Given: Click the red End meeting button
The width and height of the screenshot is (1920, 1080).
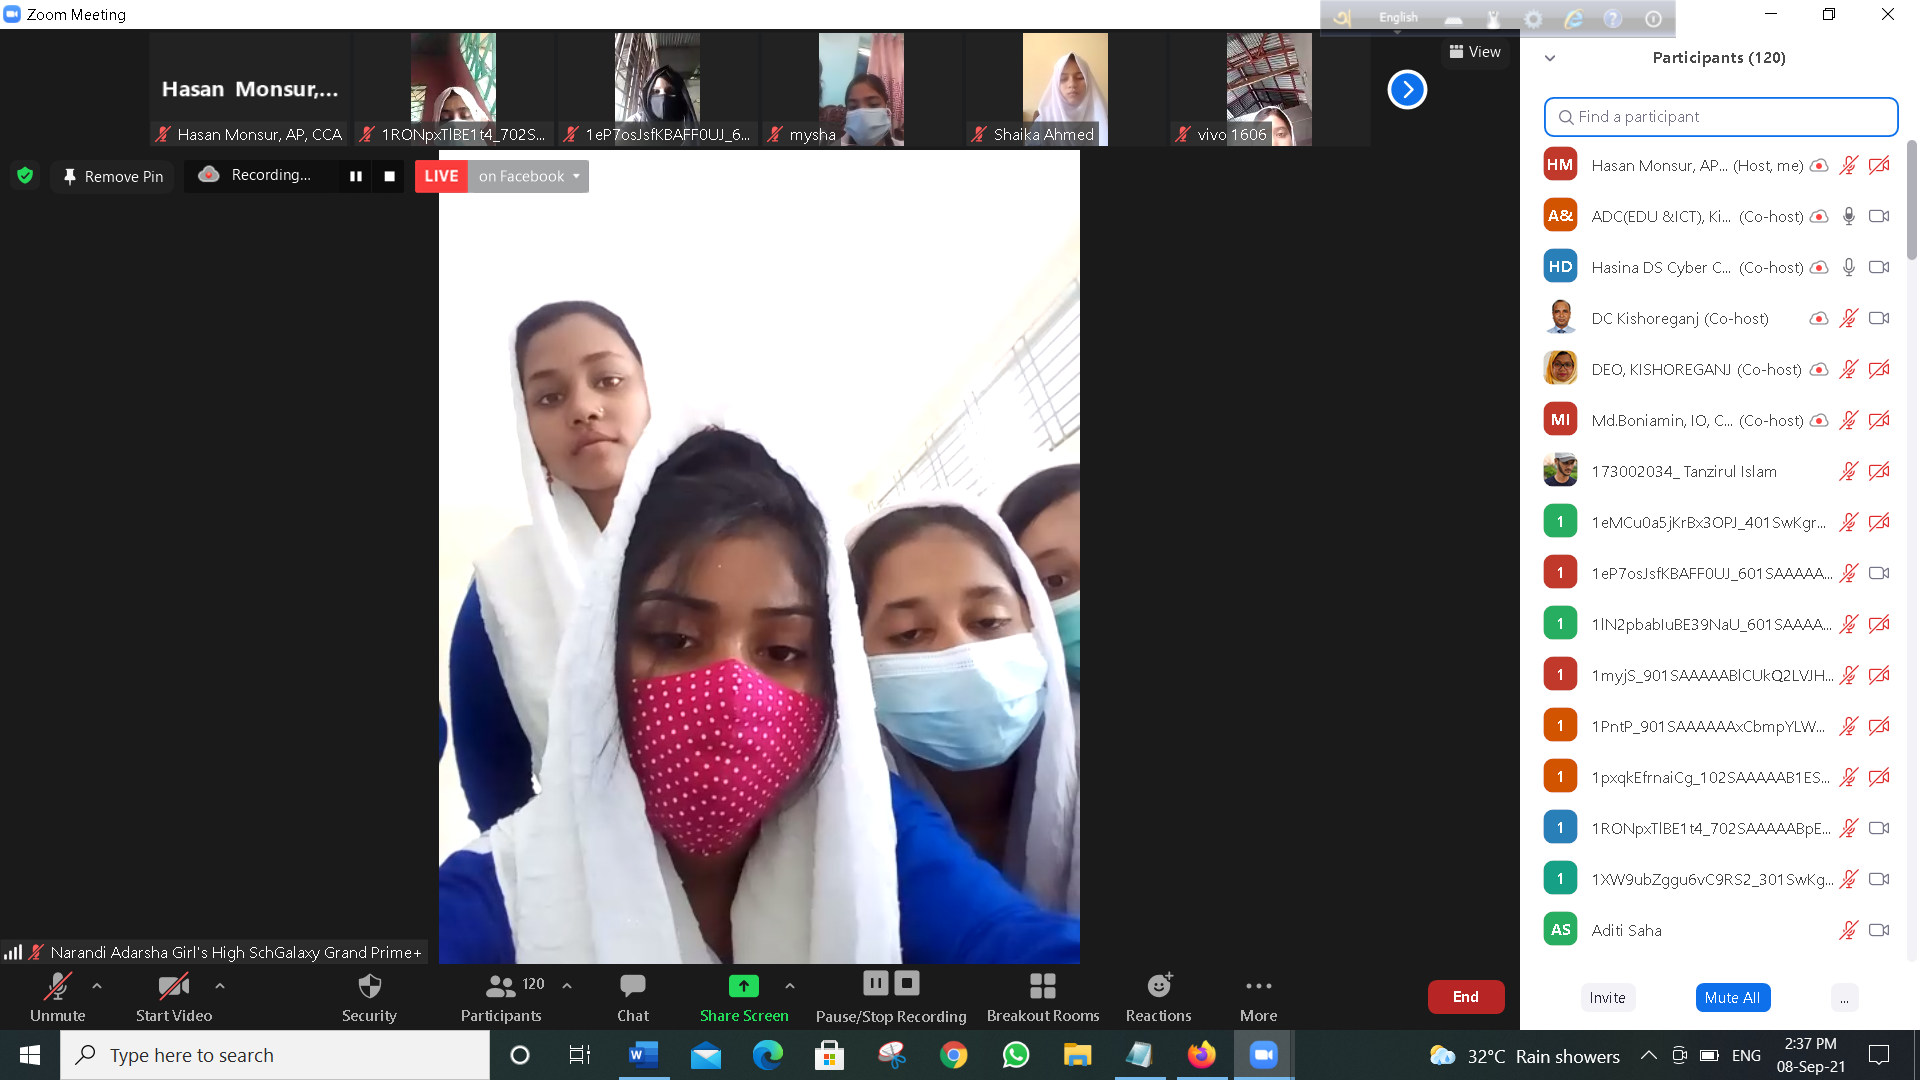Looking at the screenshot, I should (x=1465, y=997).
